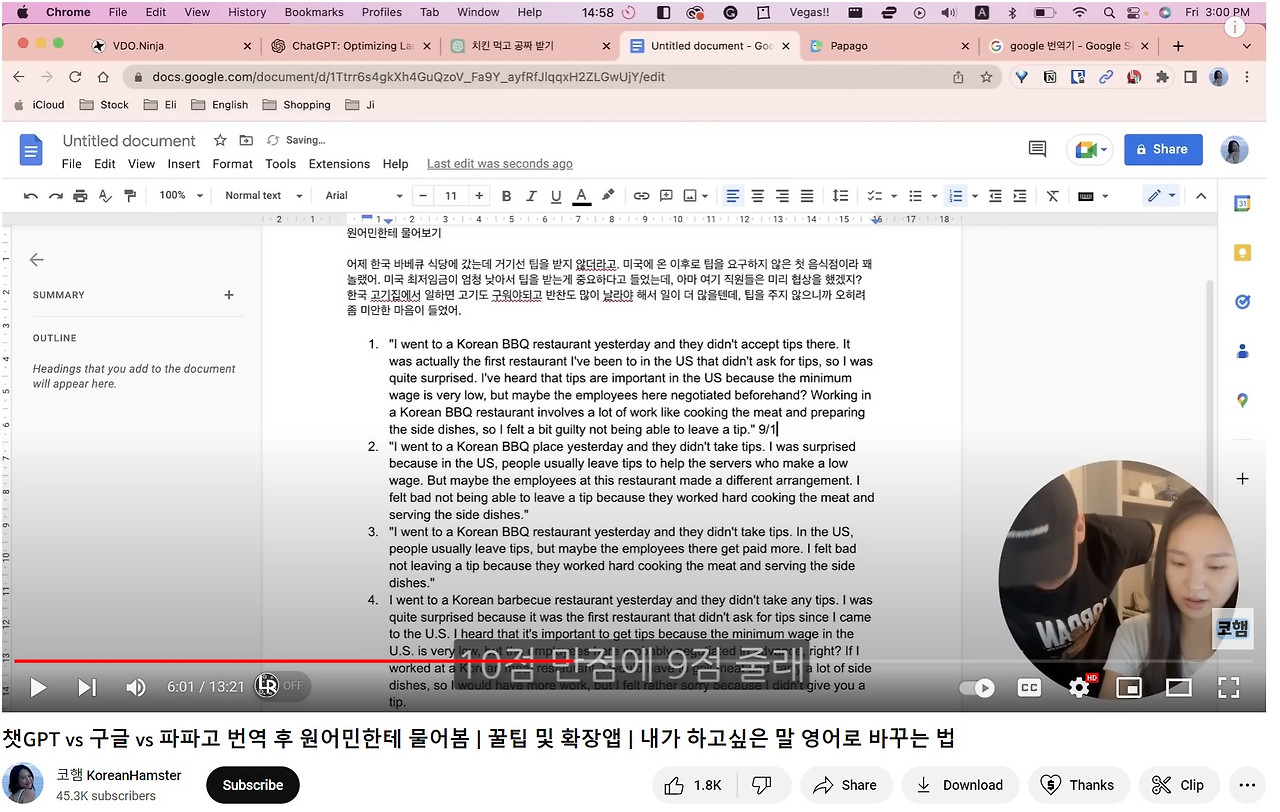Clear formatting with the toolbar icon
Image resolution: width=1280 pixels, height=812 pixels.
(1052, 196)
